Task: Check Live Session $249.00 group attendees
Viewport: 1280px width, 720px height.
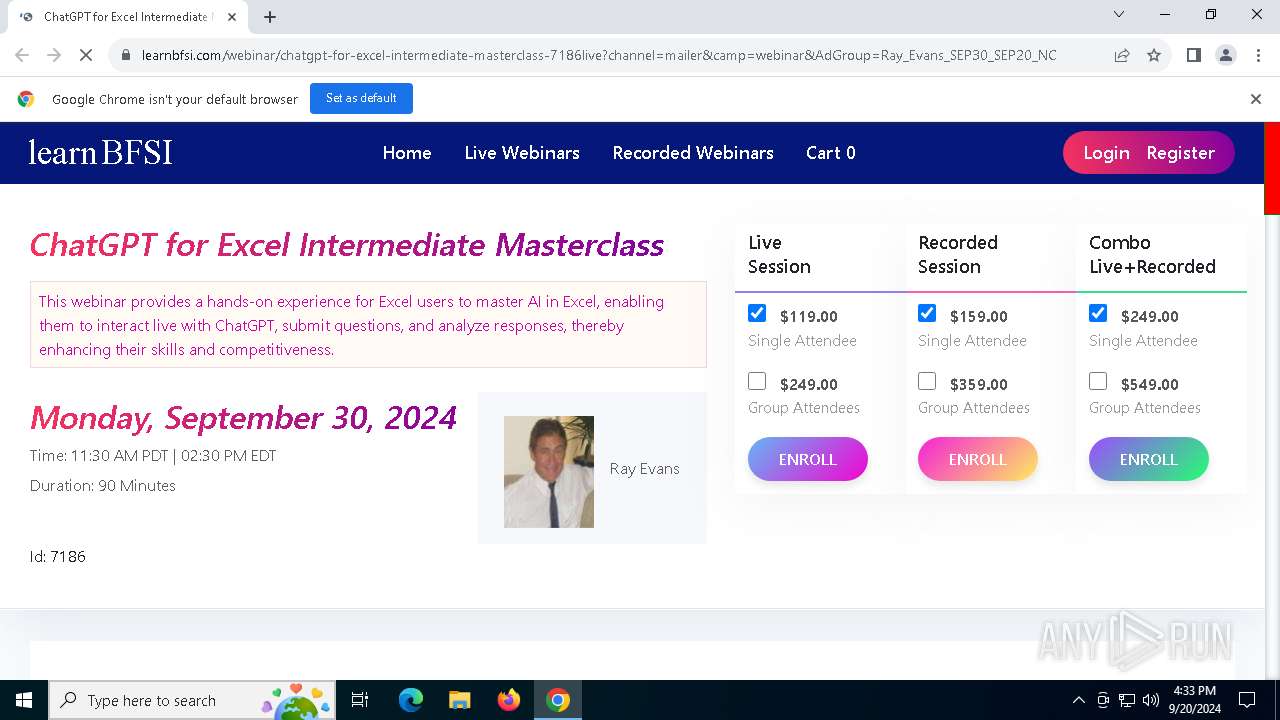Action: point(757,381)
